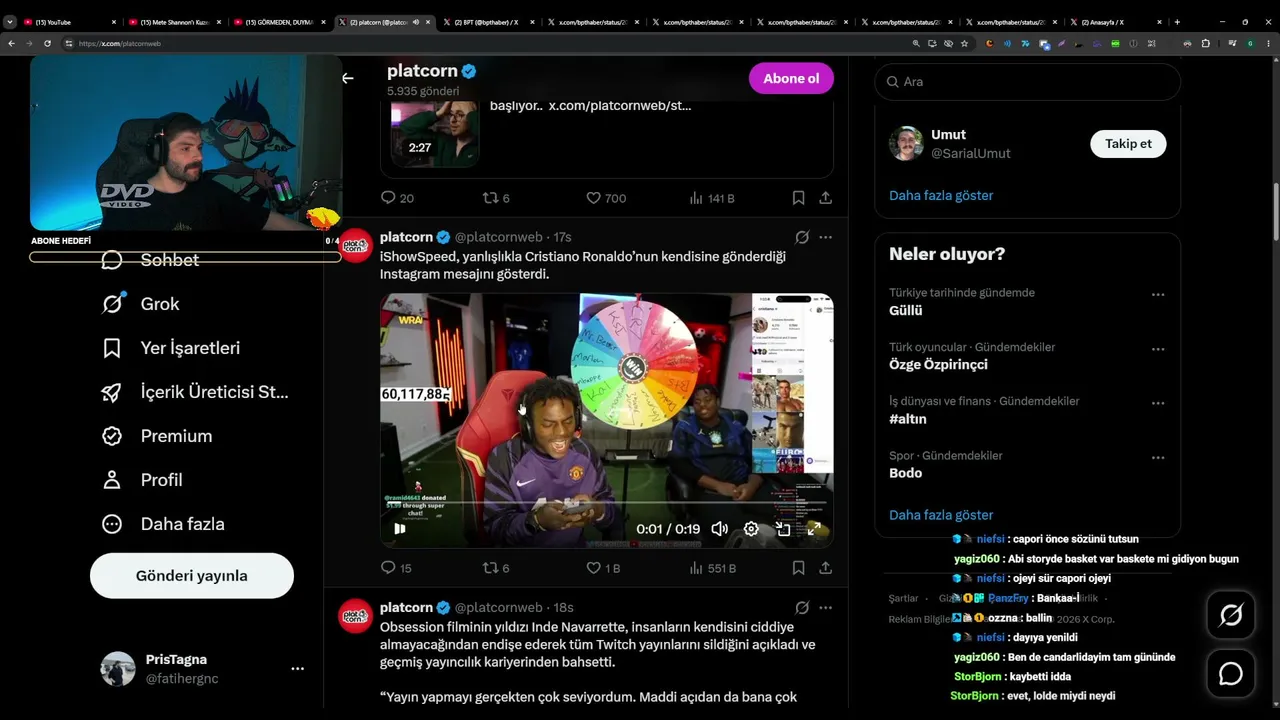Open the PrisTagna account switcher menu
This screenshot has width=1280, height=720.
point(297,668)
